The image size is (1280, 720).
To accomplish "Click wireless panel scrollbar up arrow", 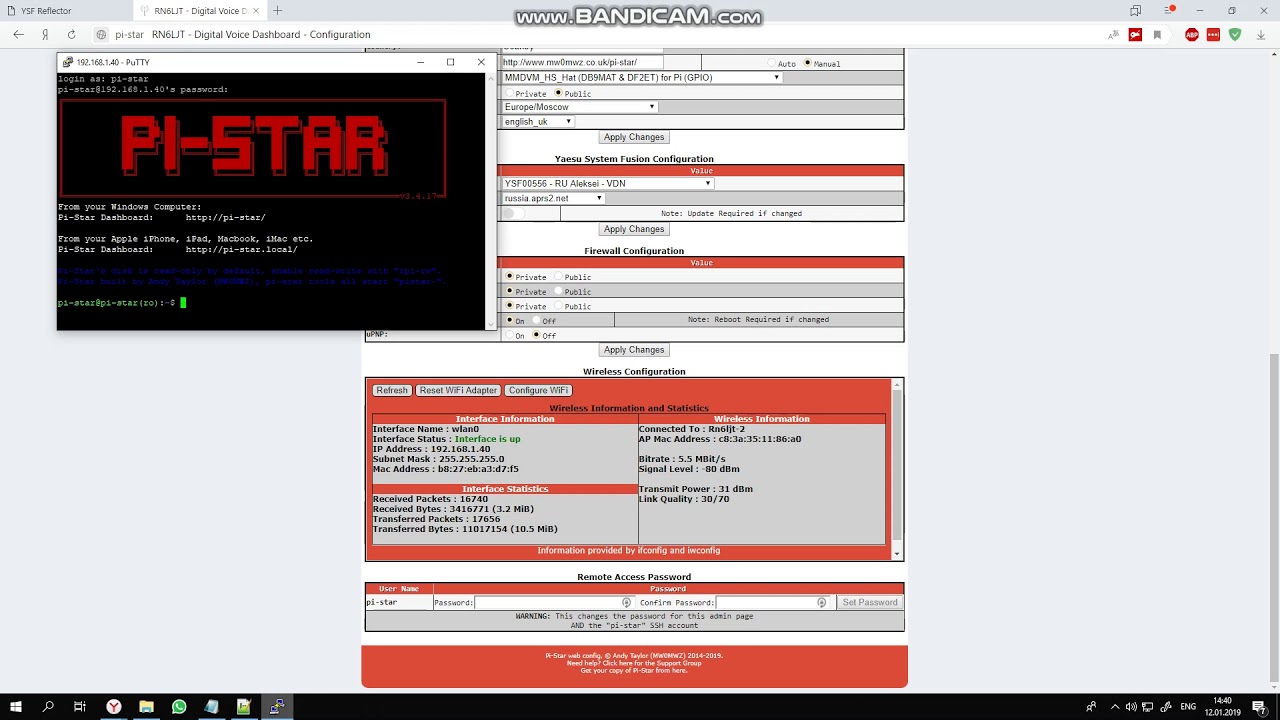I will [897, 384].
